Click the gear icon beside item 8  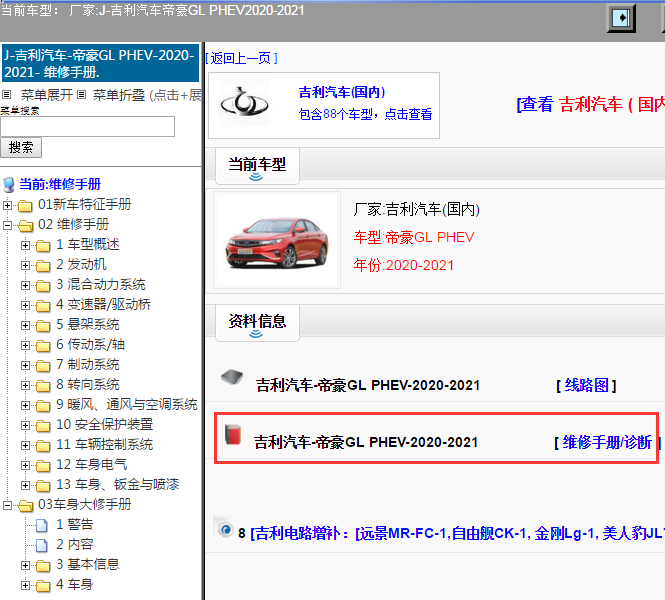click(x=224, y=527)
